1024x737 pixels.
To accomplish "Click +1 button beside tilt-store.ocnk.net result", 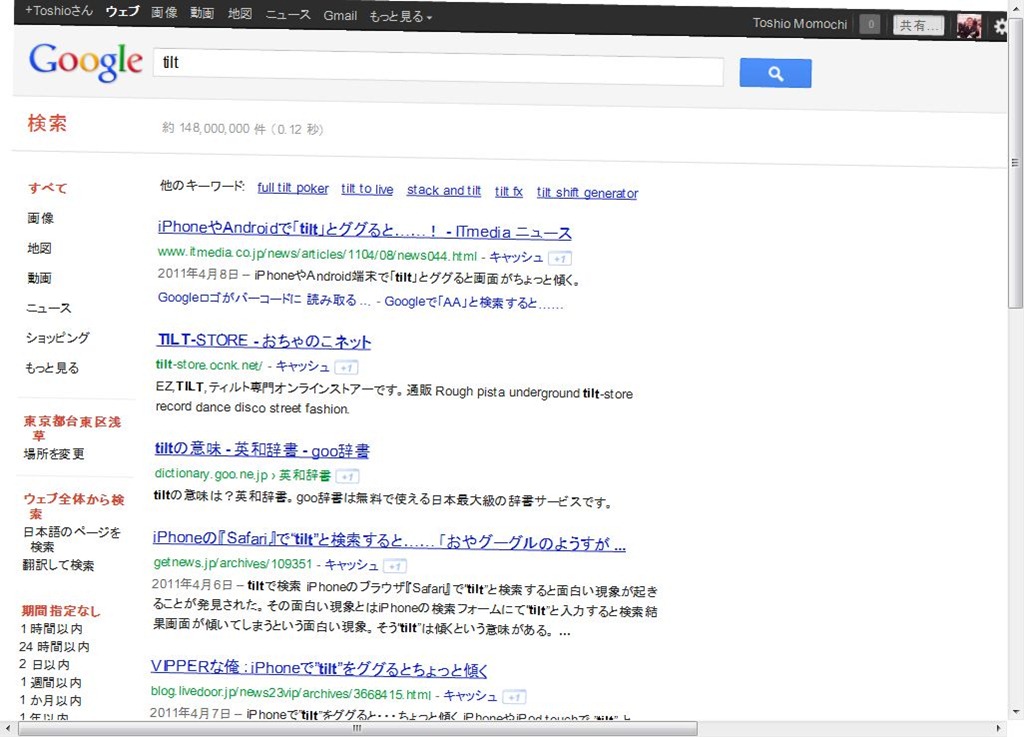I will pos(346,368).
